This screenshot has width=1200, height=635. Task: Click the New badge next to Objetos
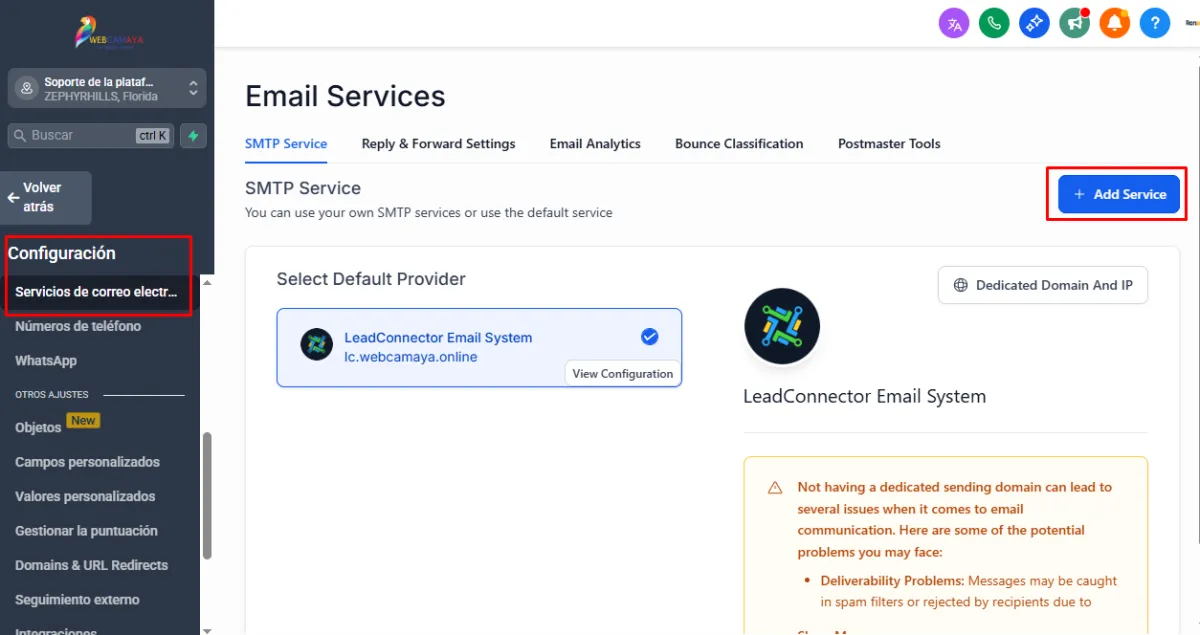pos(83,421)
